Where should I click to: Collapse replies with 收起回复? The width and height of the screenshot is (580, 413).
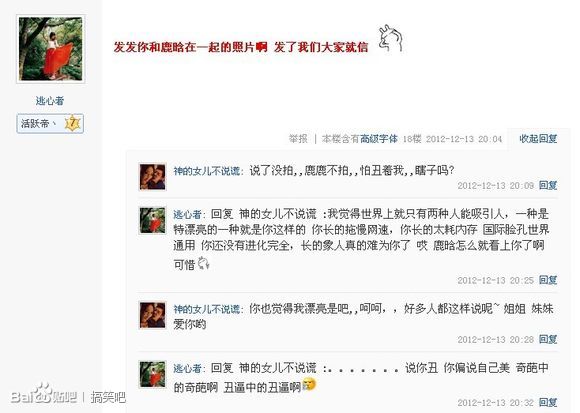pos(538,139)
